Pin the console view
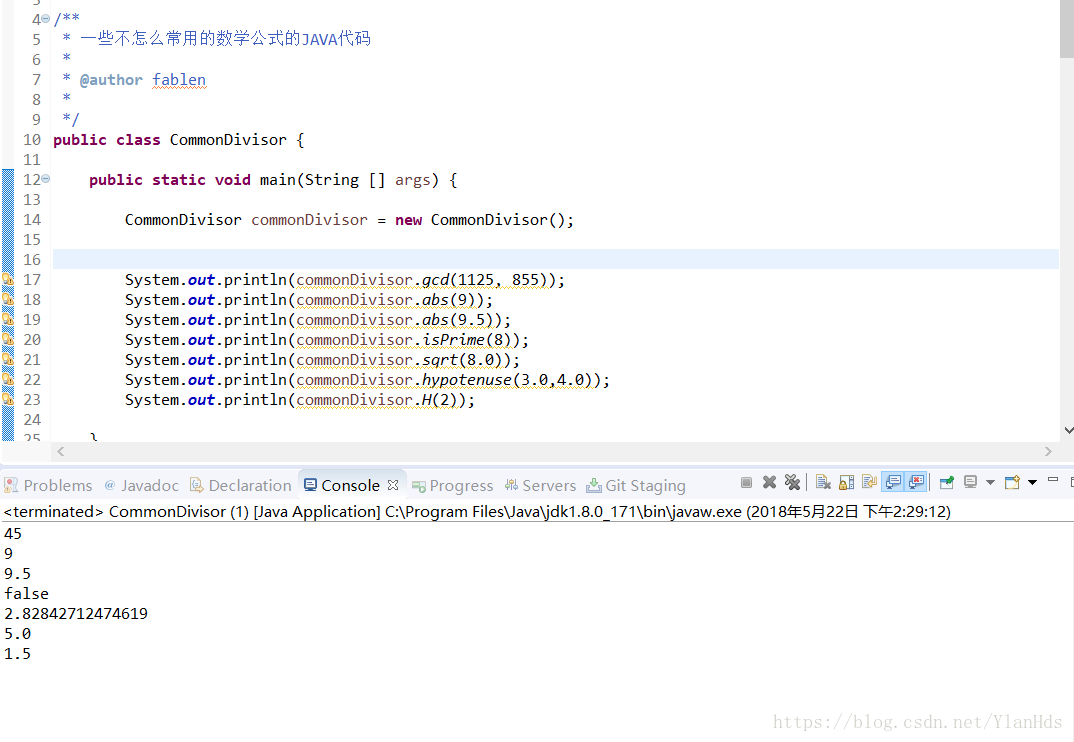 [947, 482]
